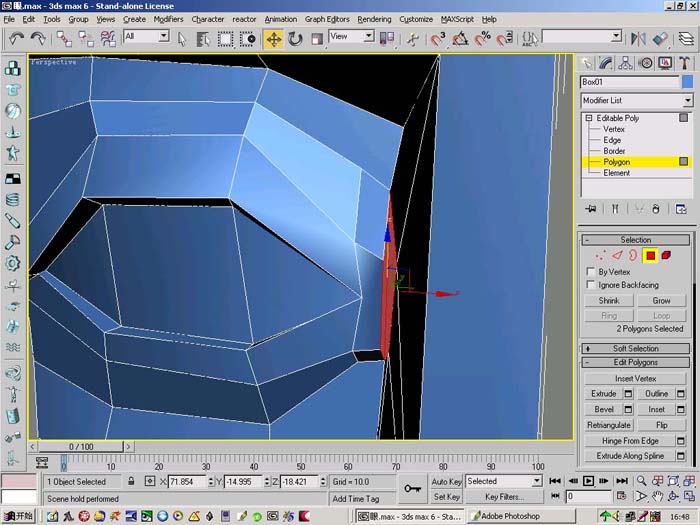
Task: Open the Rendering menu
Action: coord(374,19)
